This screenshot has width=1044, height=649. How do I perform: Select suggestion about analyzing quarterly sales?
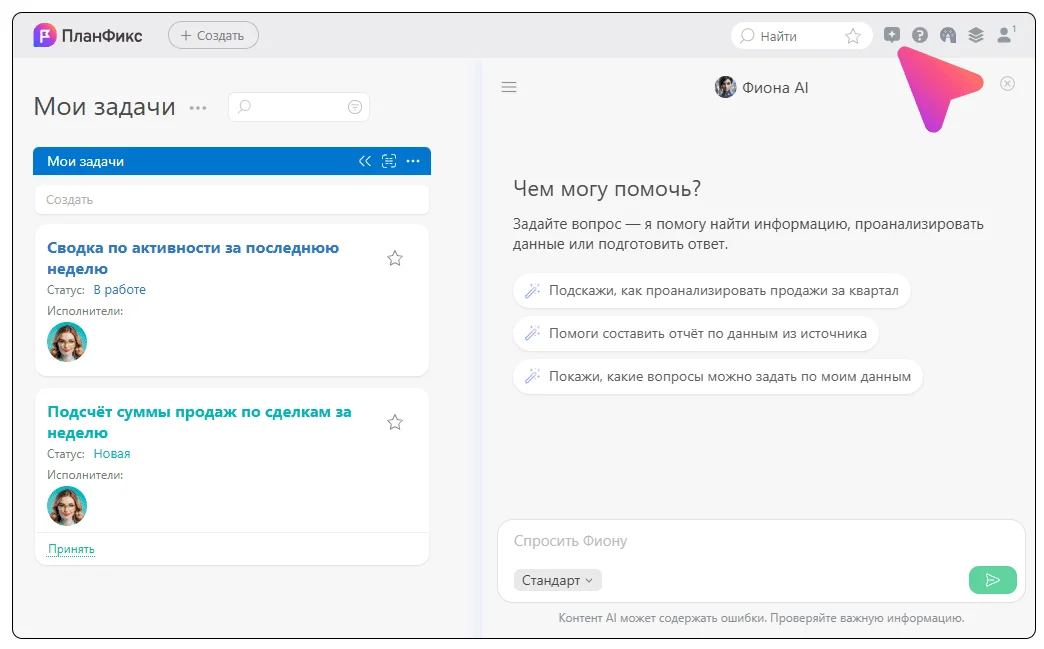[711, 291]
